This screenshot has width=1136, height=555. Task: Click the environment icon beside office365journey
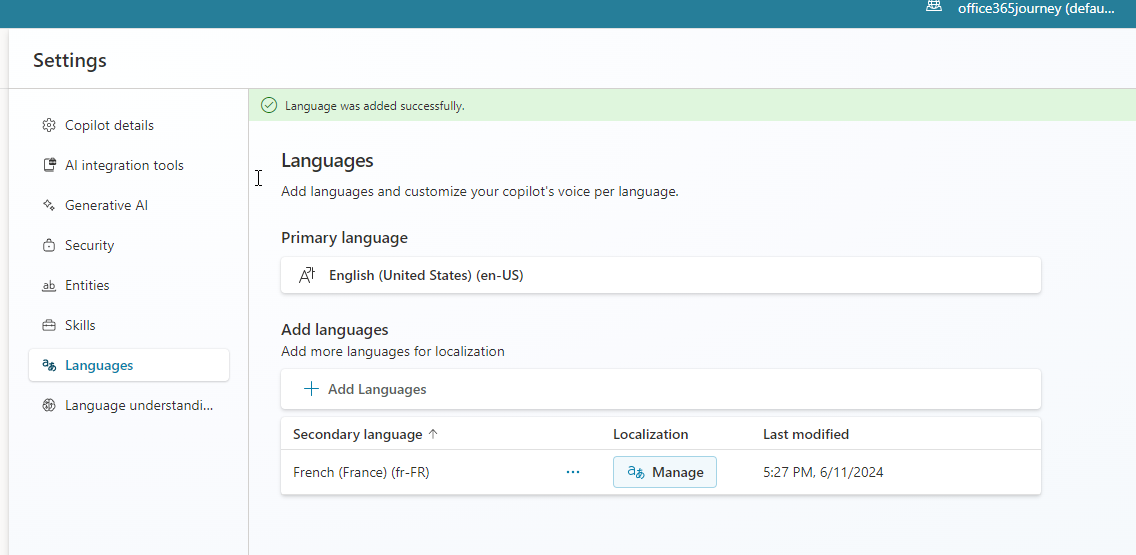click(934, 7)
